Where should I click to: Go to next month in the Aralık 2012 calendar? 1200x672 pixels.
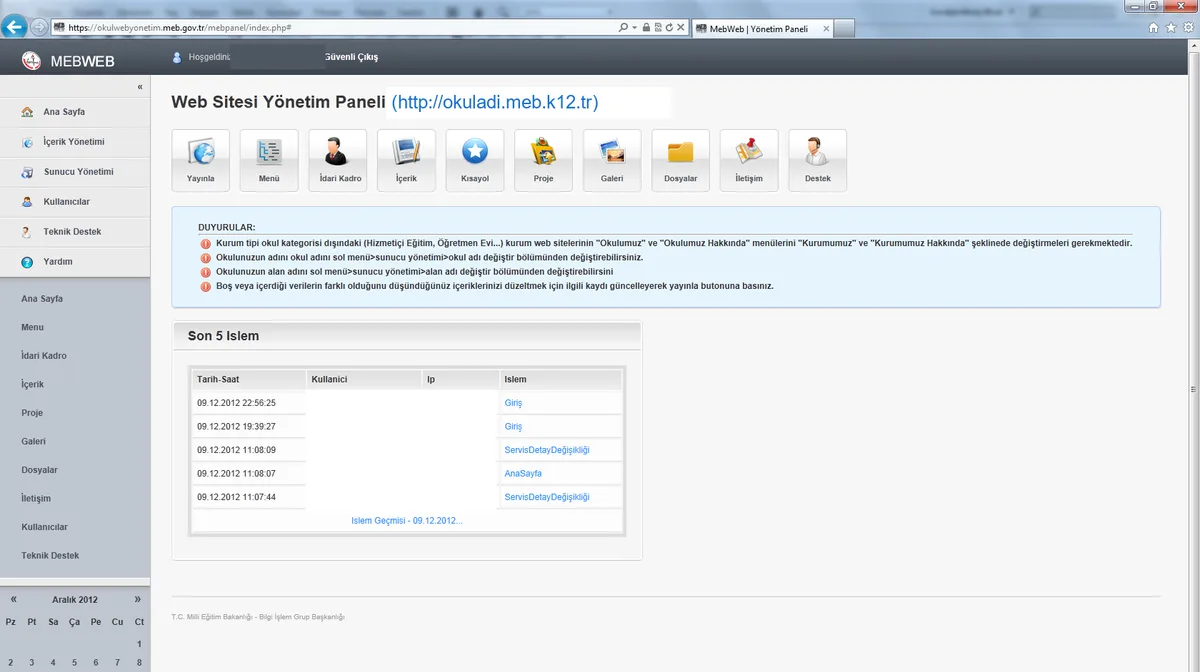(137, 599)
